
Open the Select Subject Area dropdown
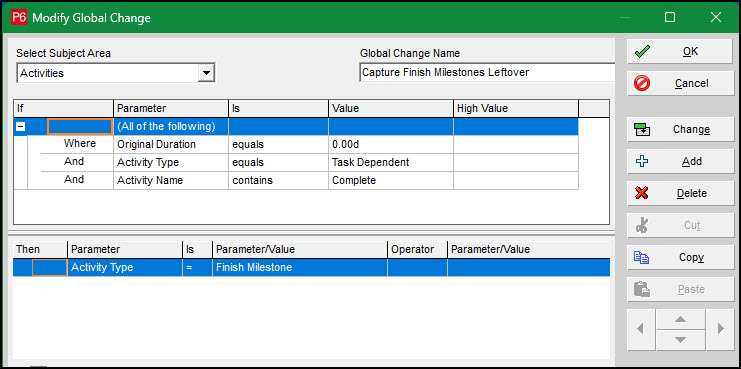(x=206, y=73)
